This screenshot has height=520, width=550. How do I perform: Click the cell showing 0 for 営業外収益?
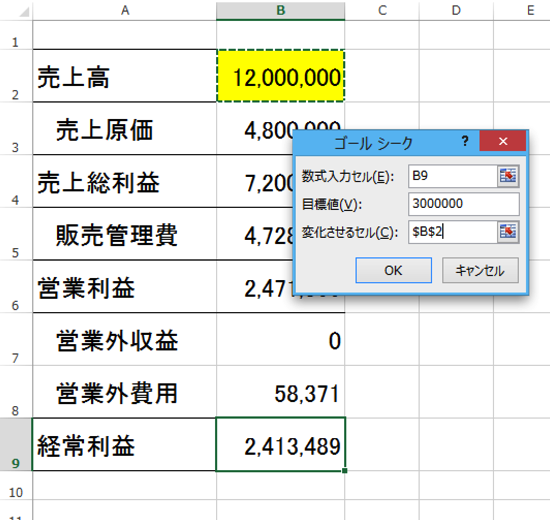click(x=281, y=339)
